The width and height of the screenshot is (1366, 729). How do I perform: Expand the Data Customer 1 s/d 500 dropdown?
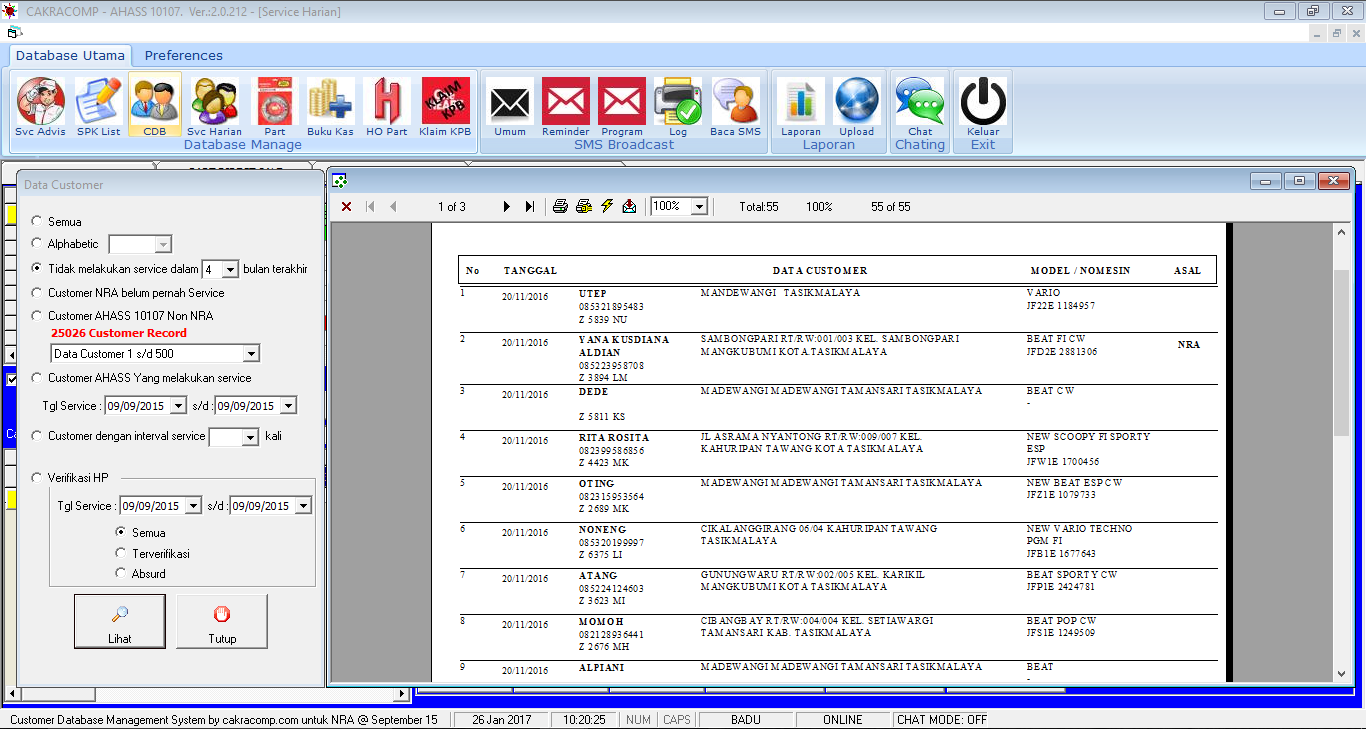[x=251, y=354]
